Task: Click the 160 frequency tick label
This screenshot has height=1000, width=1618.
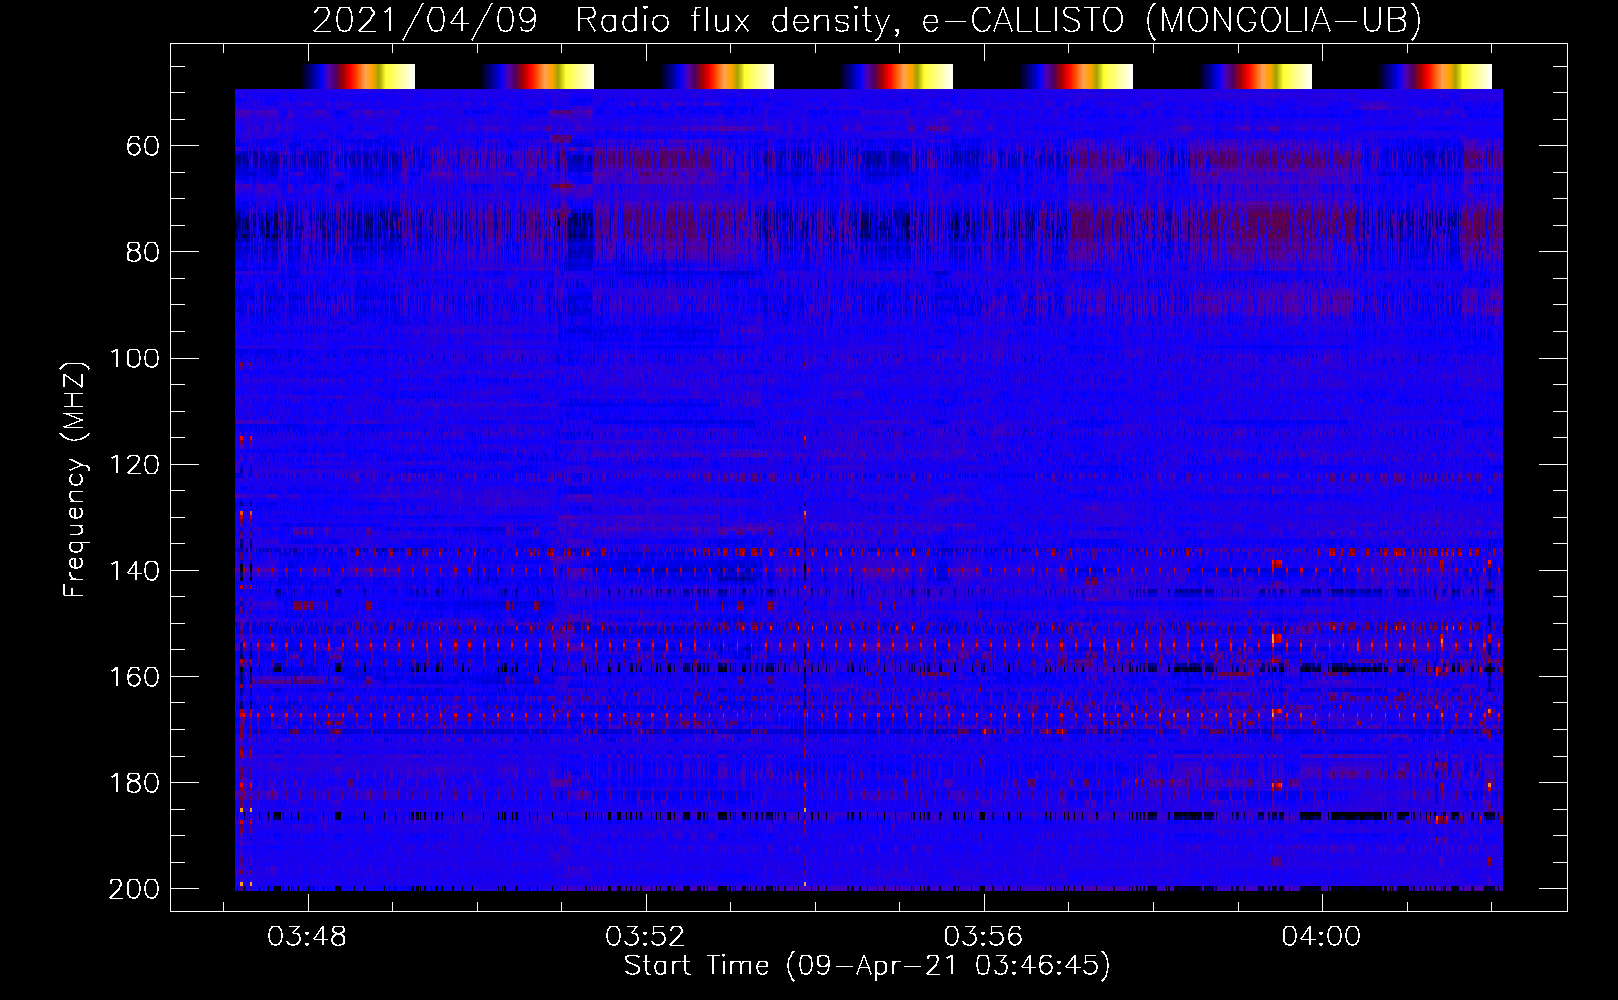Action: (x=134, y=677)
